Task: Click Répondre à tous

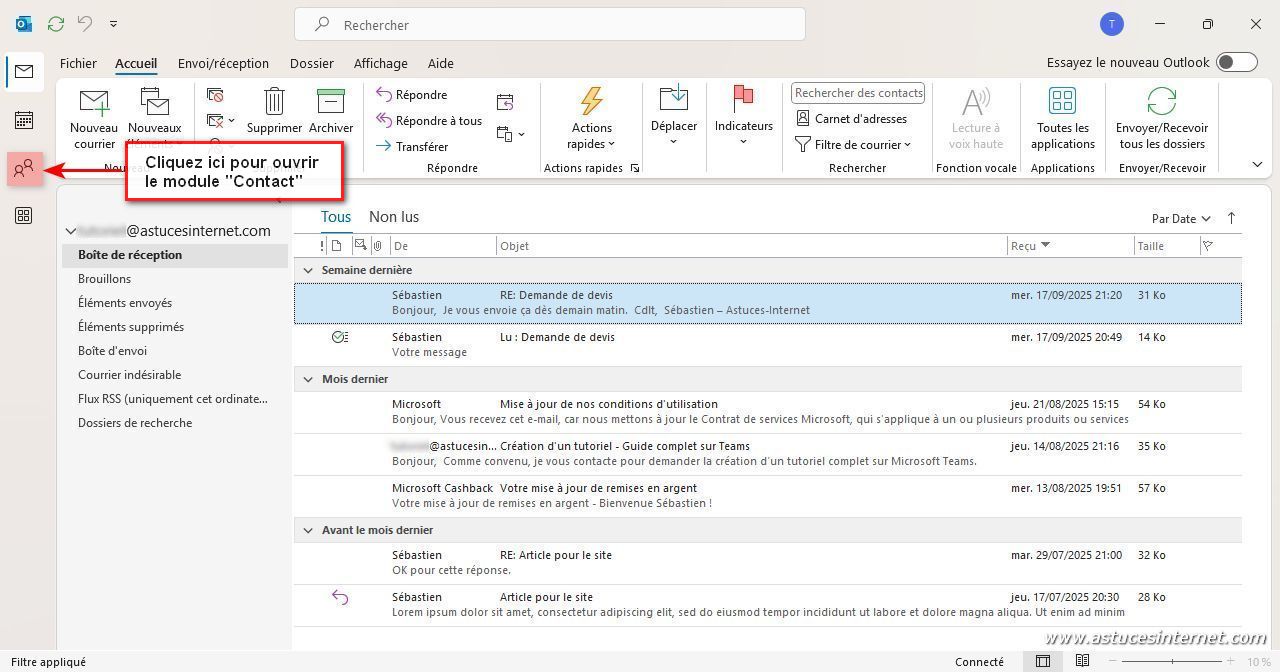Action: point(429,121)
